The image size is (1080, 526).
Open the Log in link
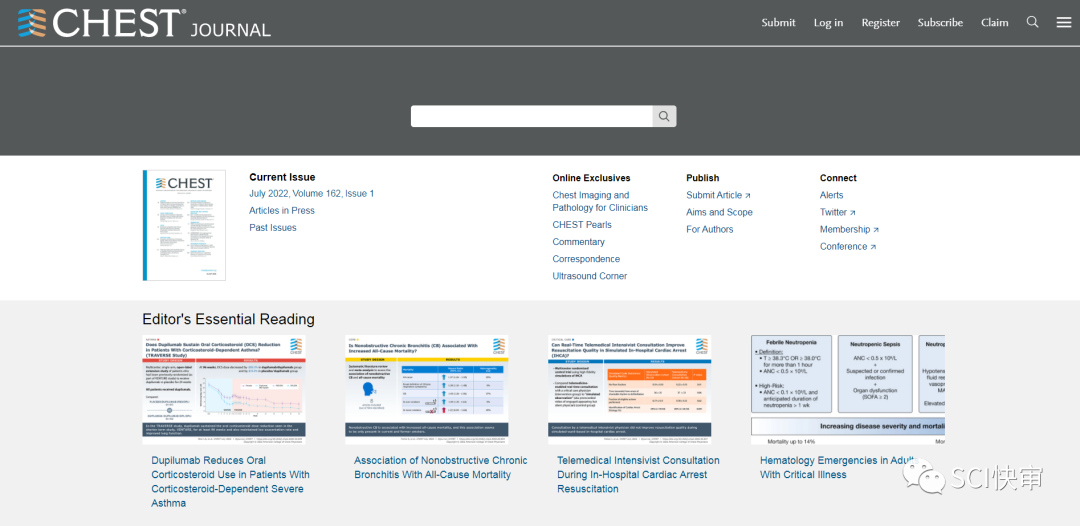(x=828, y=23)
